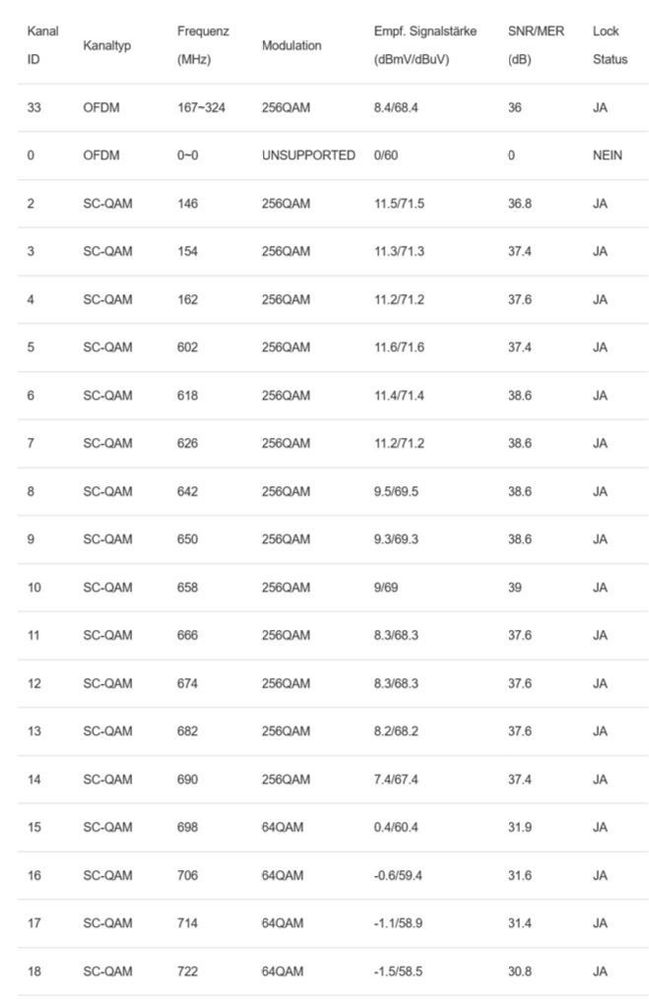Viewport: 649px width, 999px height.
Task: Select the 11.5/71.5 signal strength cell
Action: coord(399,204)
